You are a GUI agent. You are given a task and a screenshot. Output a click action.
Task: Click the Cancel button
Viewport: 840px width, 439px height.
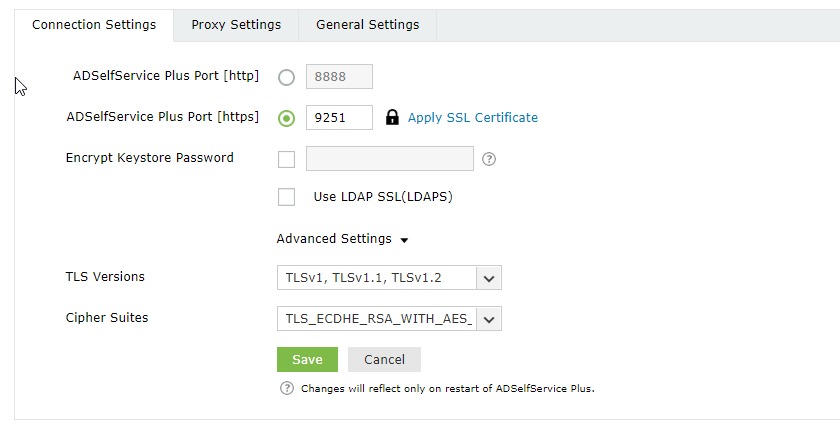(x=384, y=359)
